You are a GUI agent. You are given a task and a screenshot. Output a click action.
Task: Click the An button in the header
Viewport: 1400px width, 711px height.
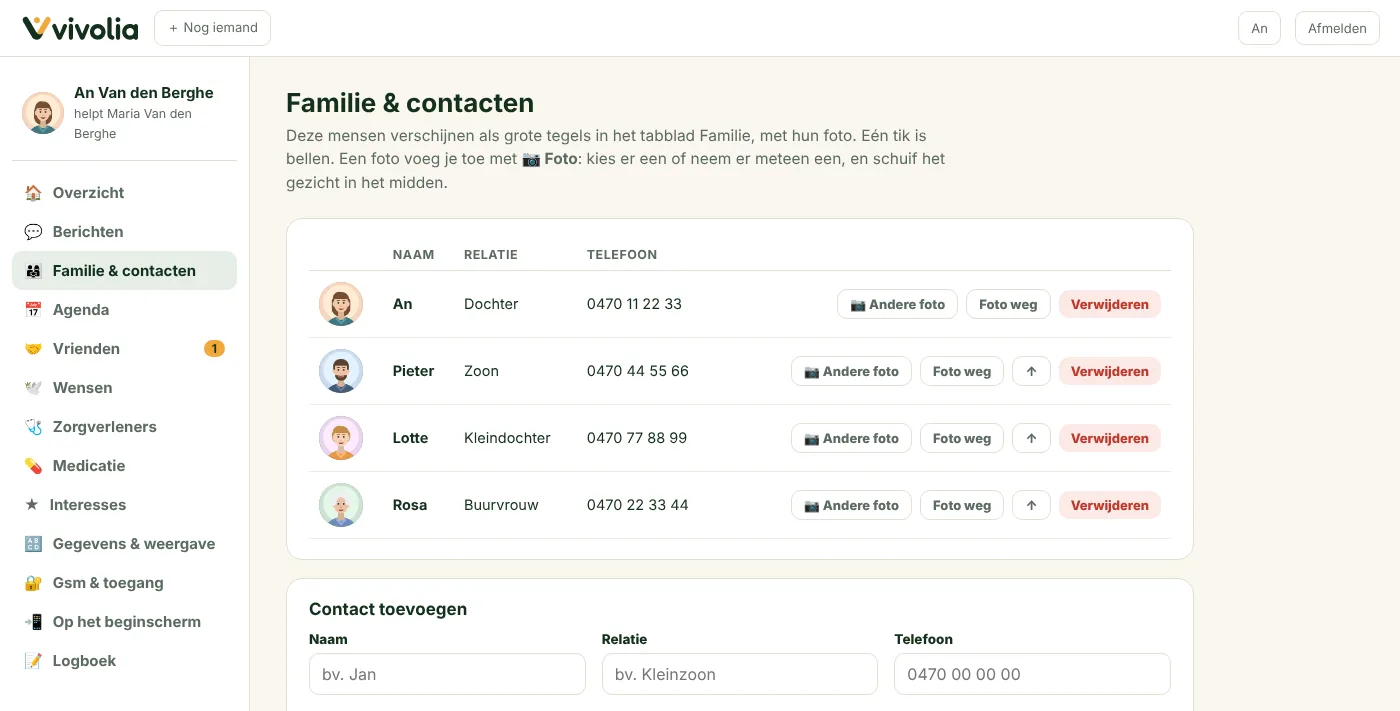1259,28
